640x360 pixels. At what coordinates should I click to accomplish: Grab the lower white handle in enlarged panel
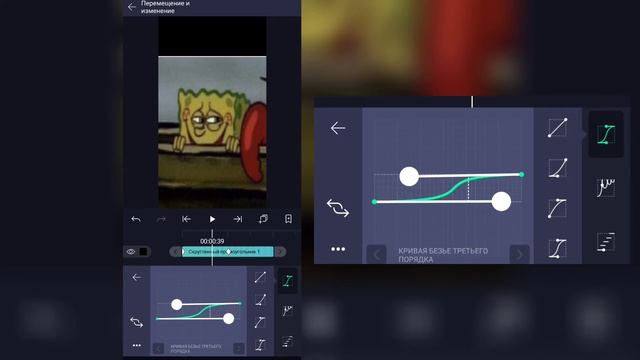click(x=501, y=201)
